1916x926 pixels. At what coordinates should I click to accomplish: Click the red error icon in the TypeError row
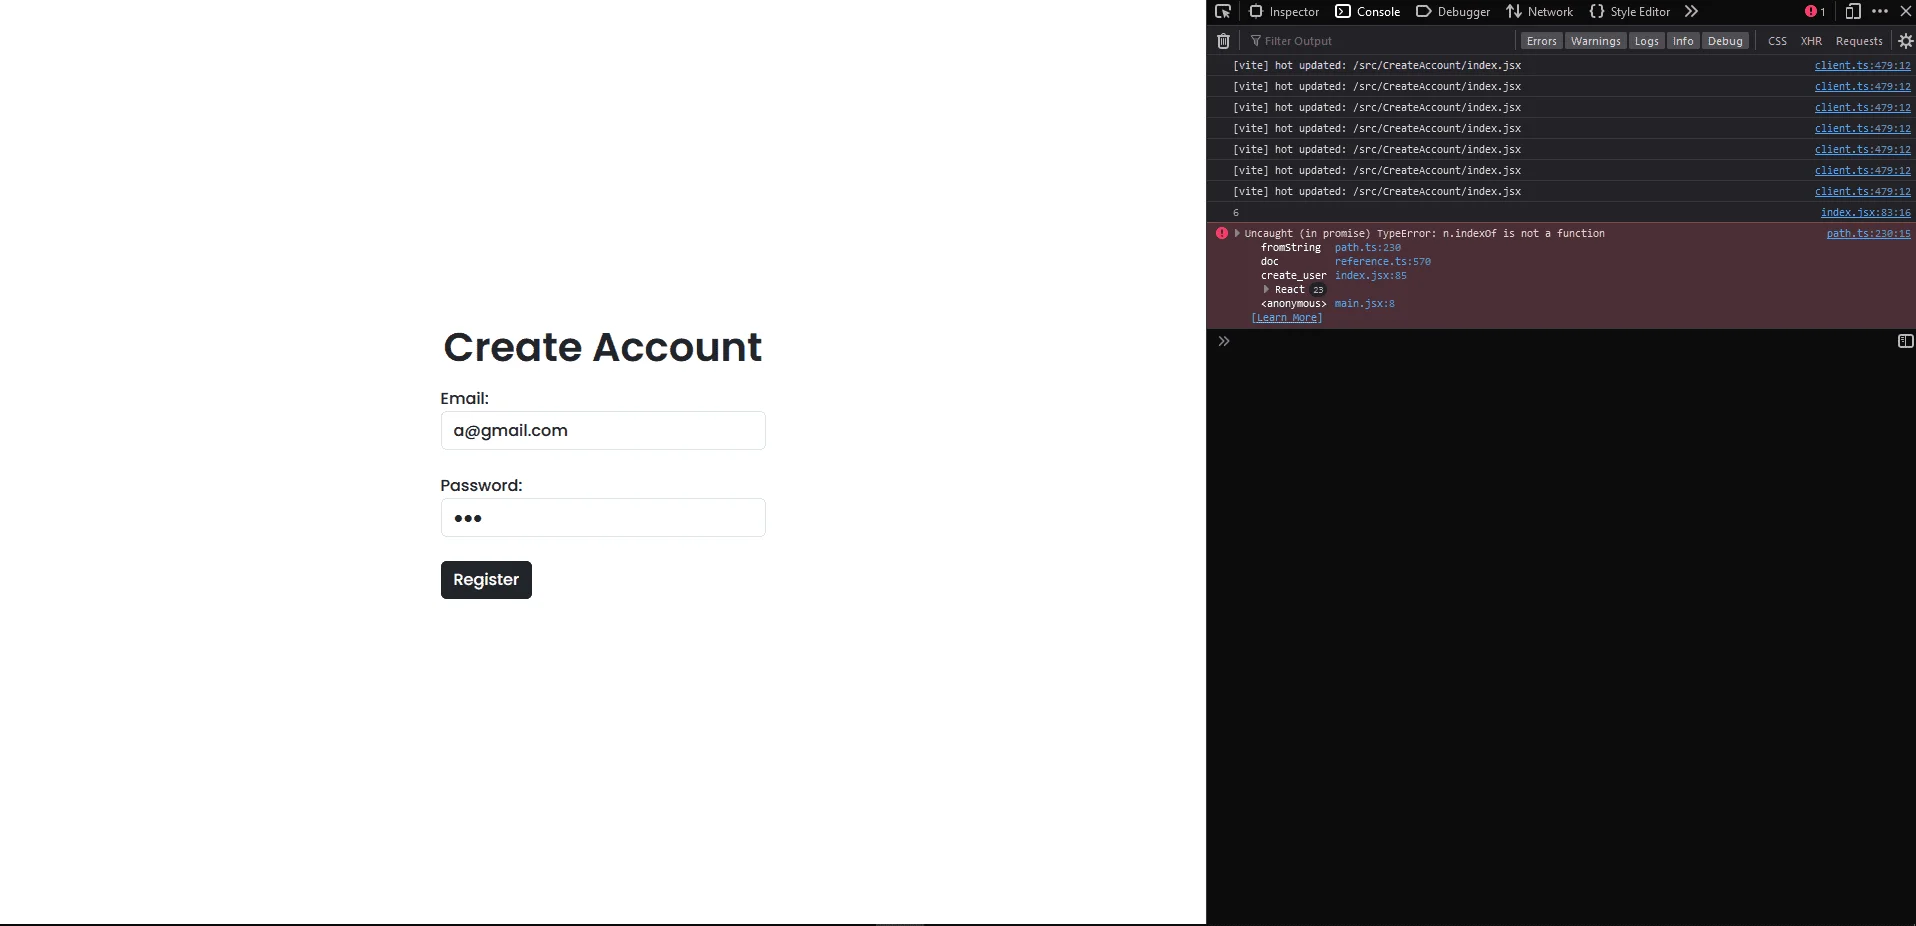tap(1221, 233)
